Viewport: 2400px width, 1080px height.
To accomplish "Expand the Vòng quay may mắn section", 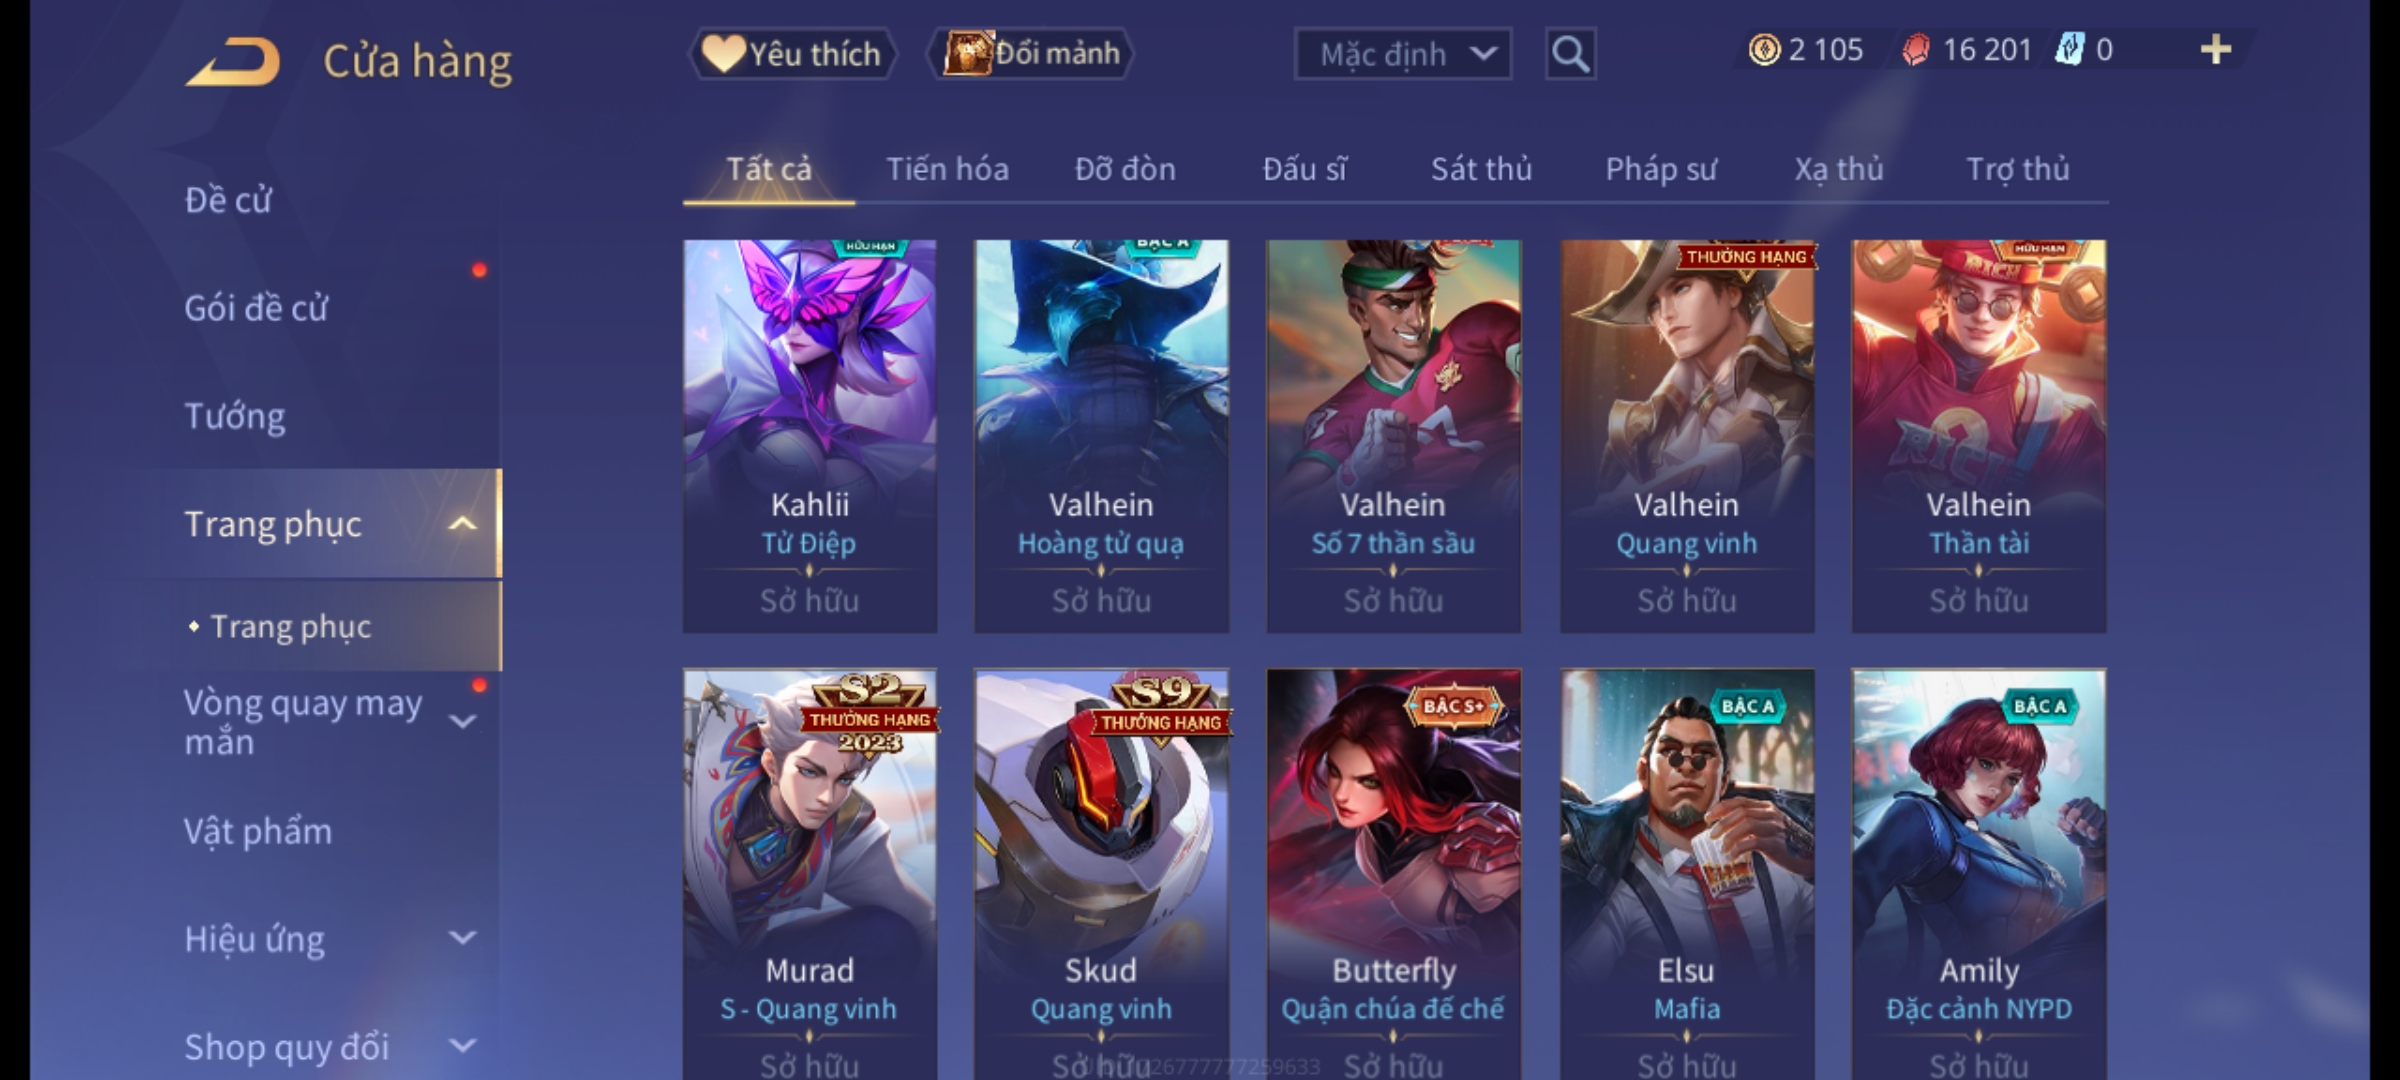I will [x=462, y=722].
